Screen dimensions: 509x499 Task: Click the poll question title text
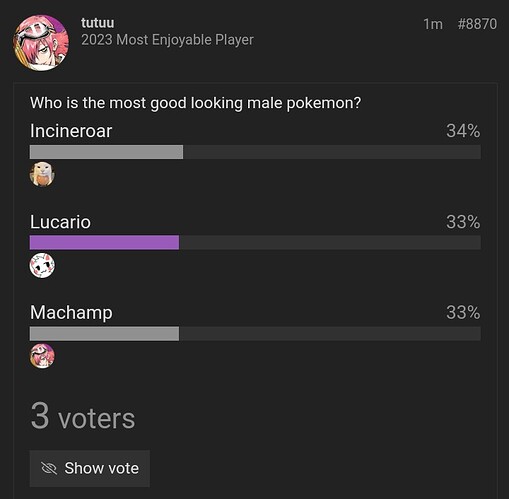coord(195,103)
